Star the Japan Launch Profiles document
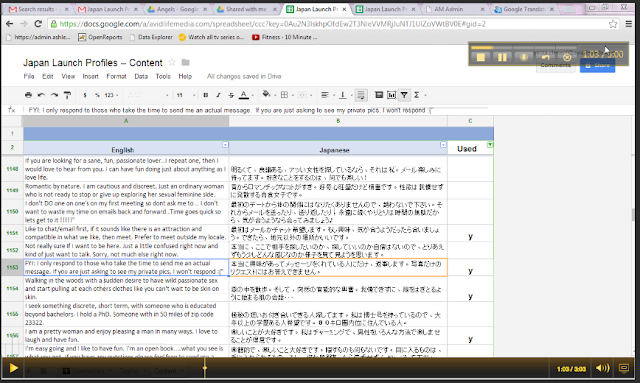Image resolution: width=640 pixels, height=383 pixels. pyautogui.click(x=172, y=62)
